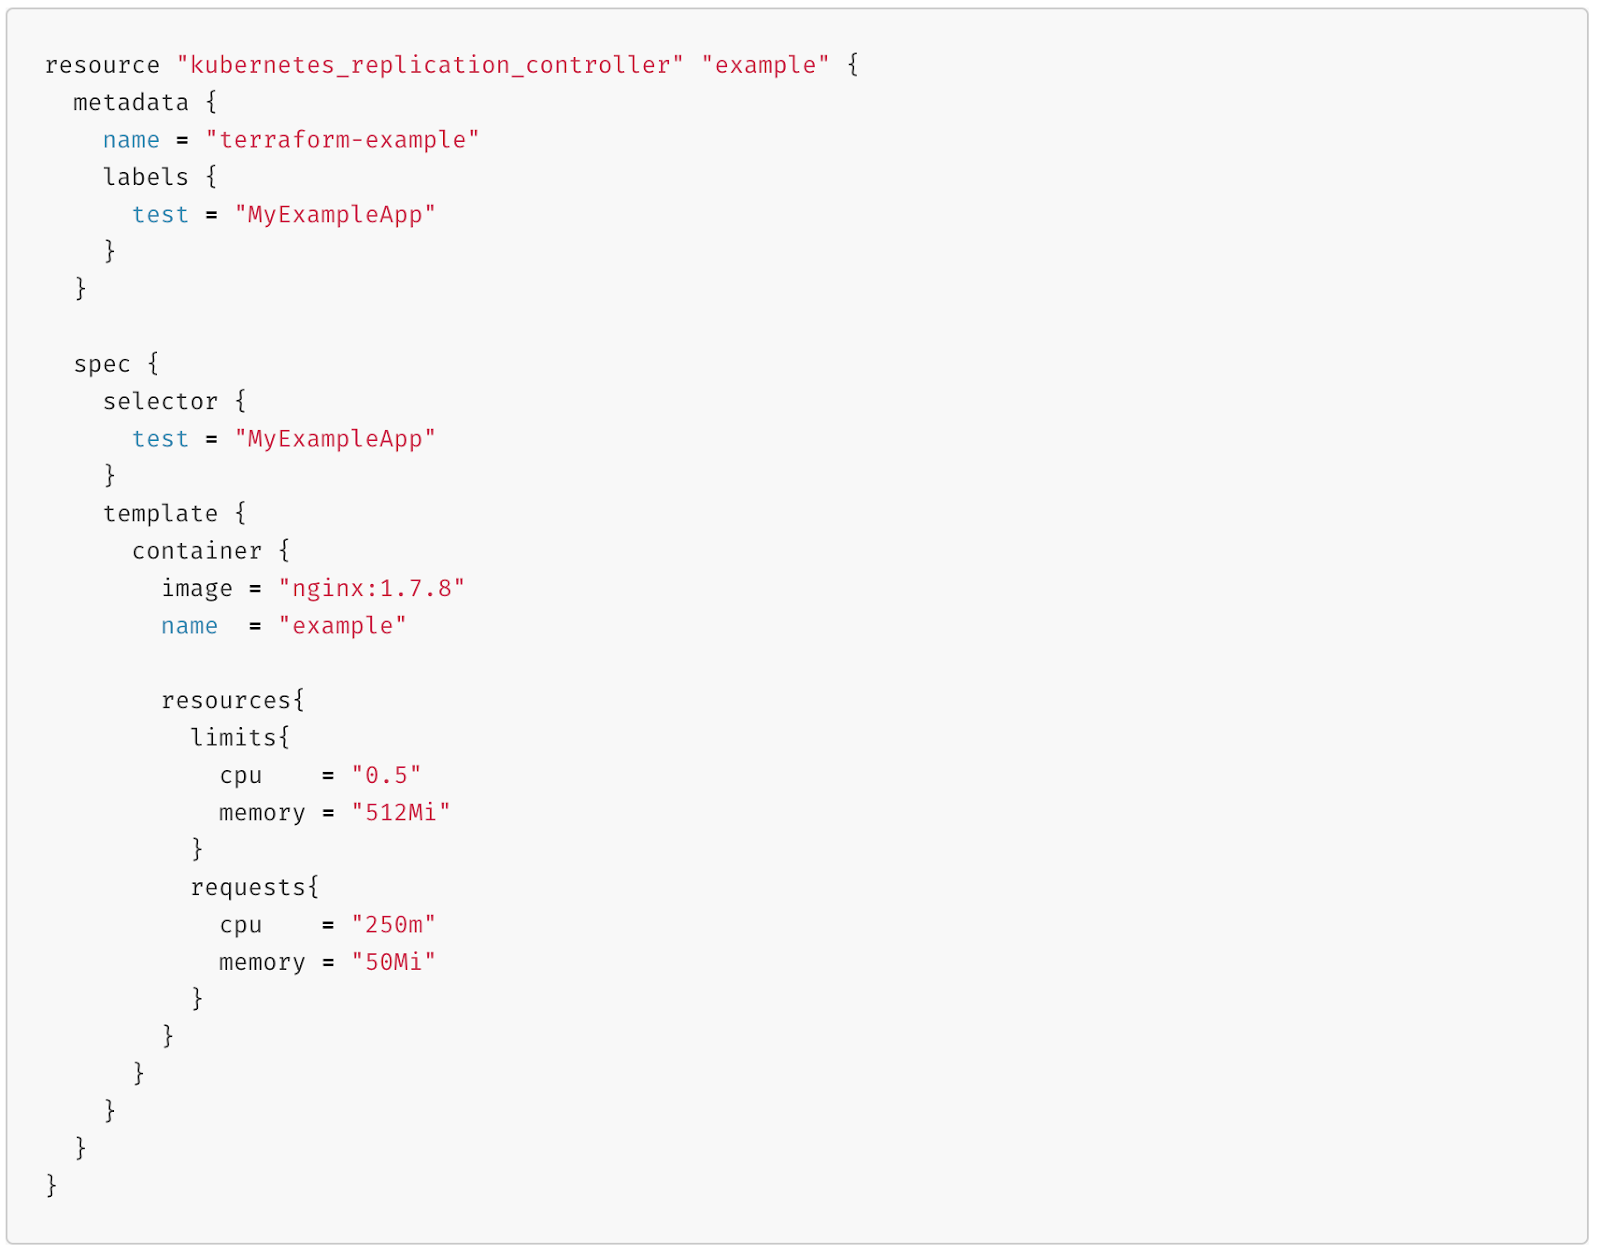Screen dimensions: 1600x1254
Task: Click "MyExampleApp" value inside the selector block
Action: tap(335, 439)
